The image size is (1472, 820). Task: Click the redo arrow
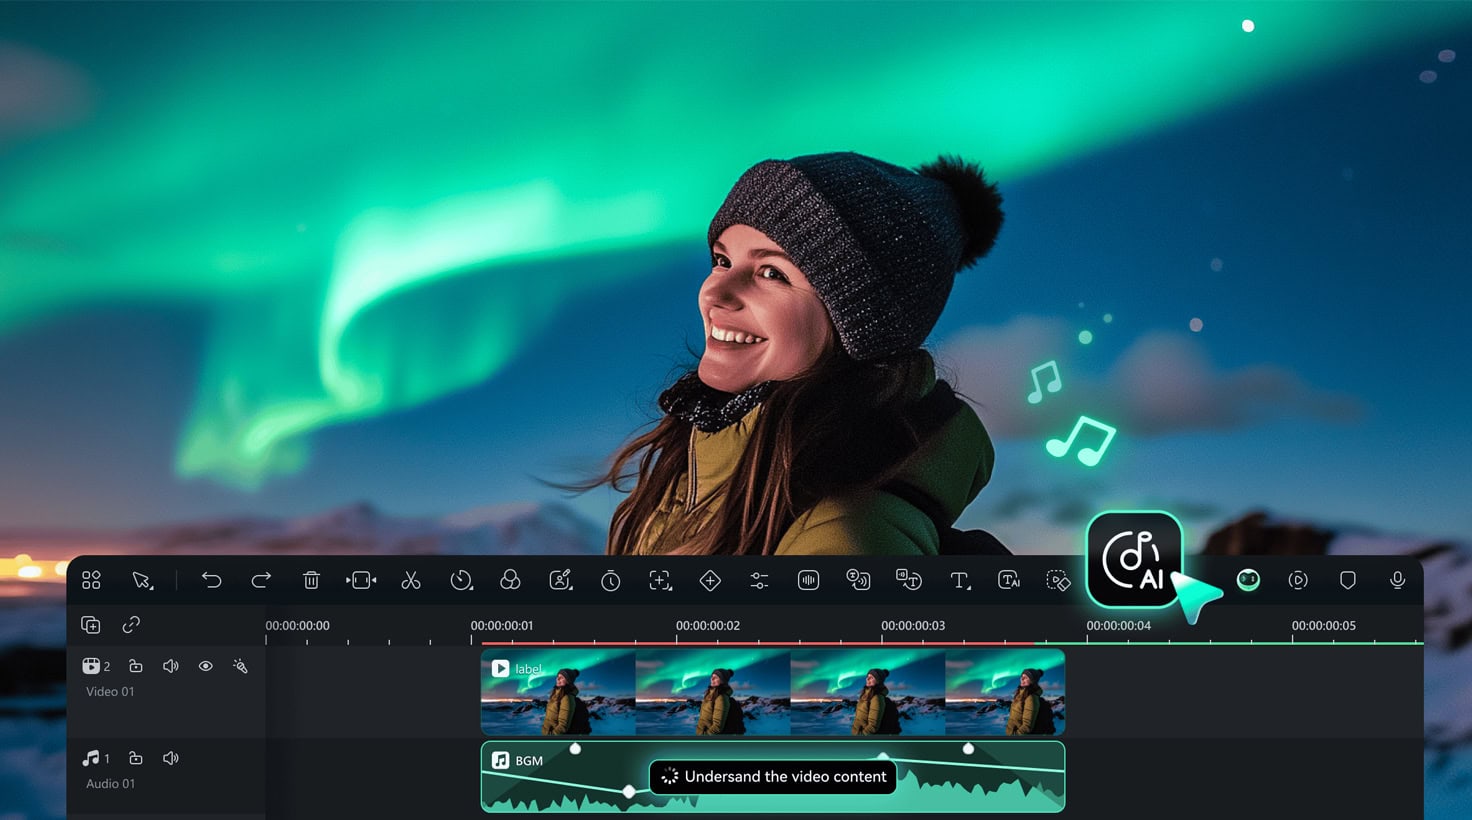261,580
